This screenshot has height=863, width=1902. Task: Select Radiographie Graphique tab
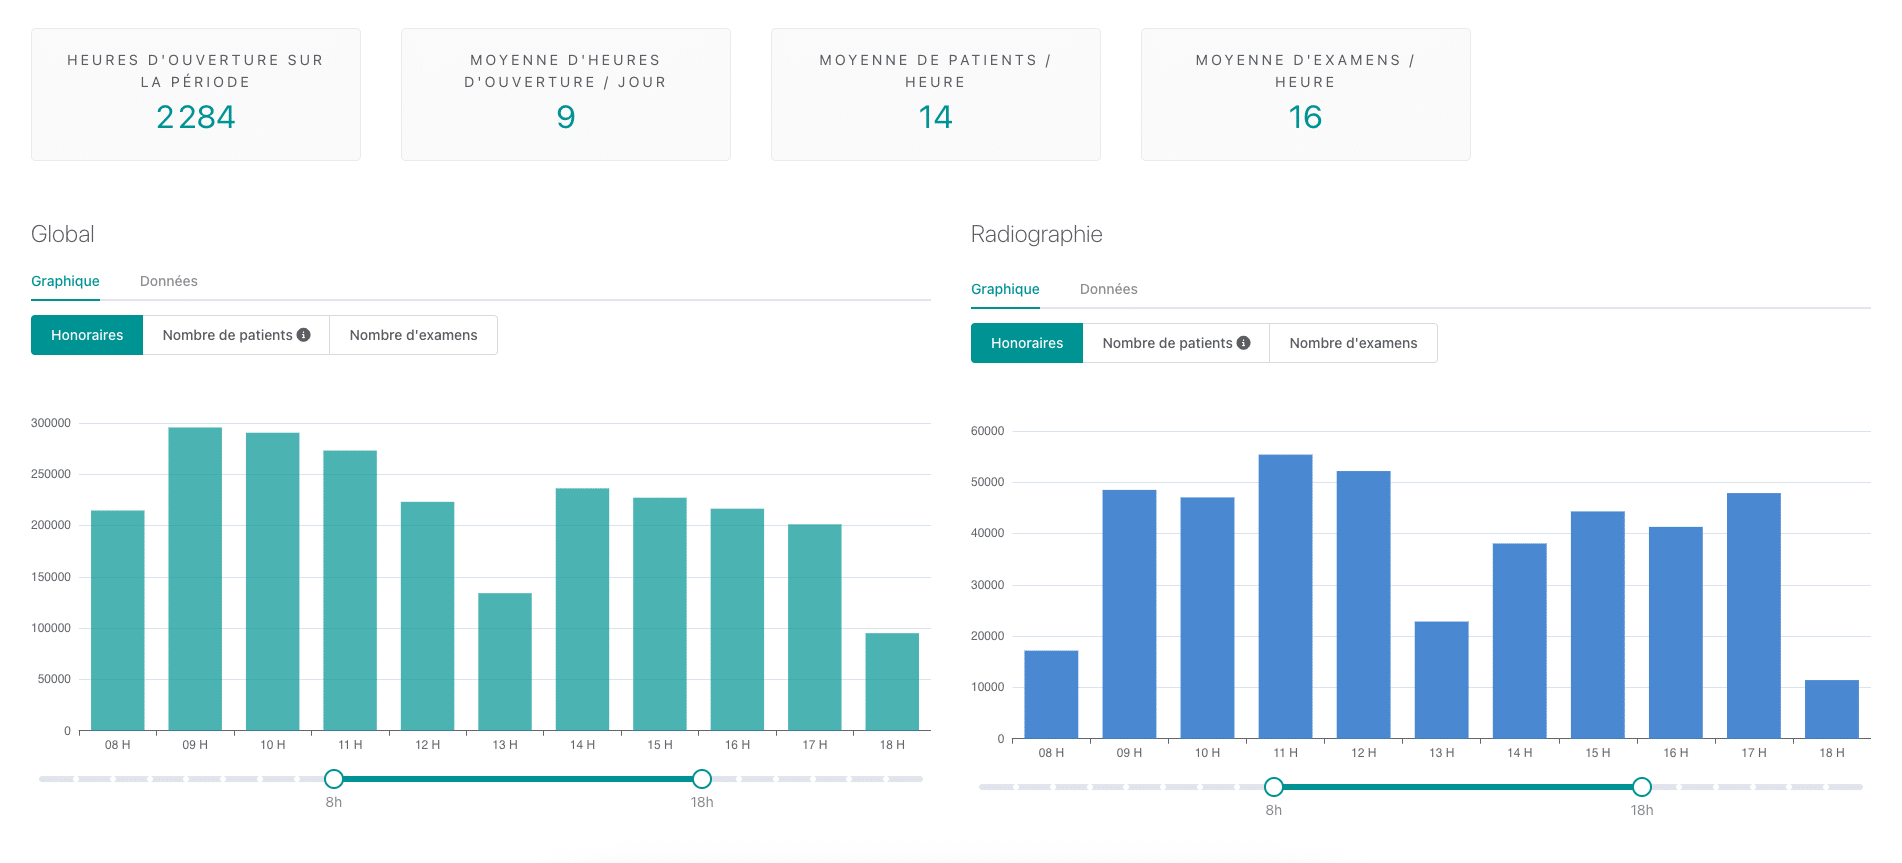click(x=1005, y=289)
